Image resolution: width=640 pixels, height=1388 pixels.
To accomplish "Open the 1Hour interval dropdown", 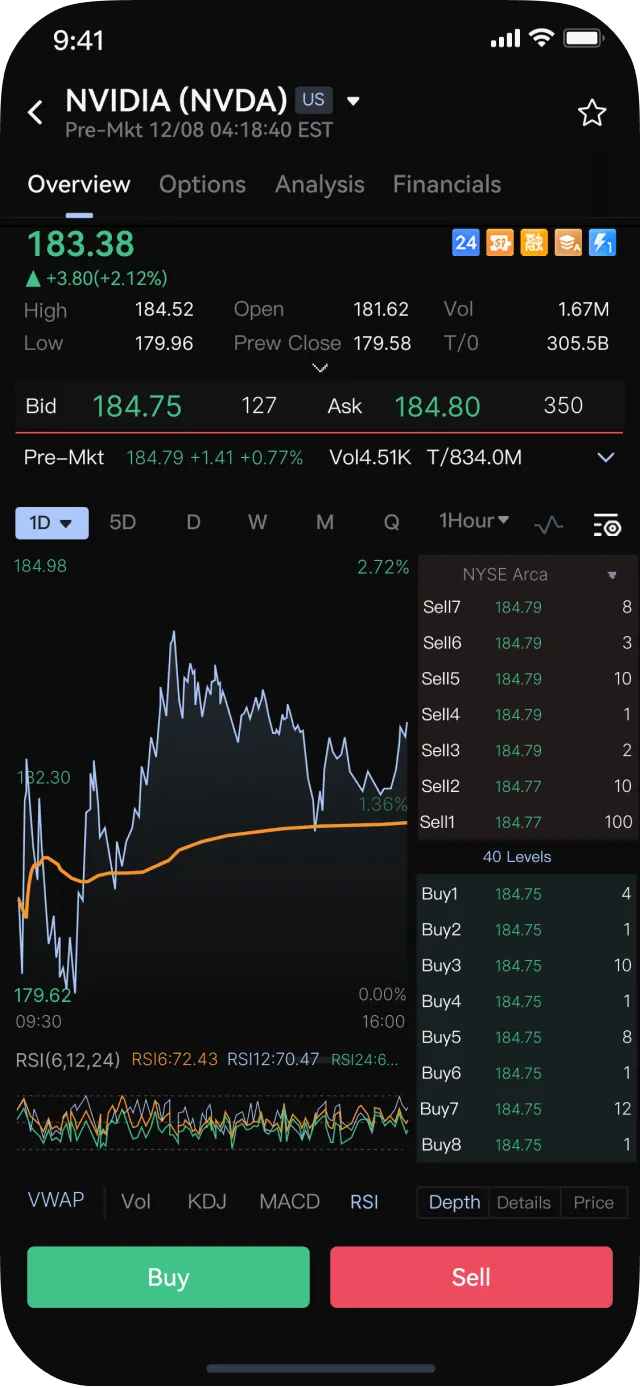I will (474, 521).
